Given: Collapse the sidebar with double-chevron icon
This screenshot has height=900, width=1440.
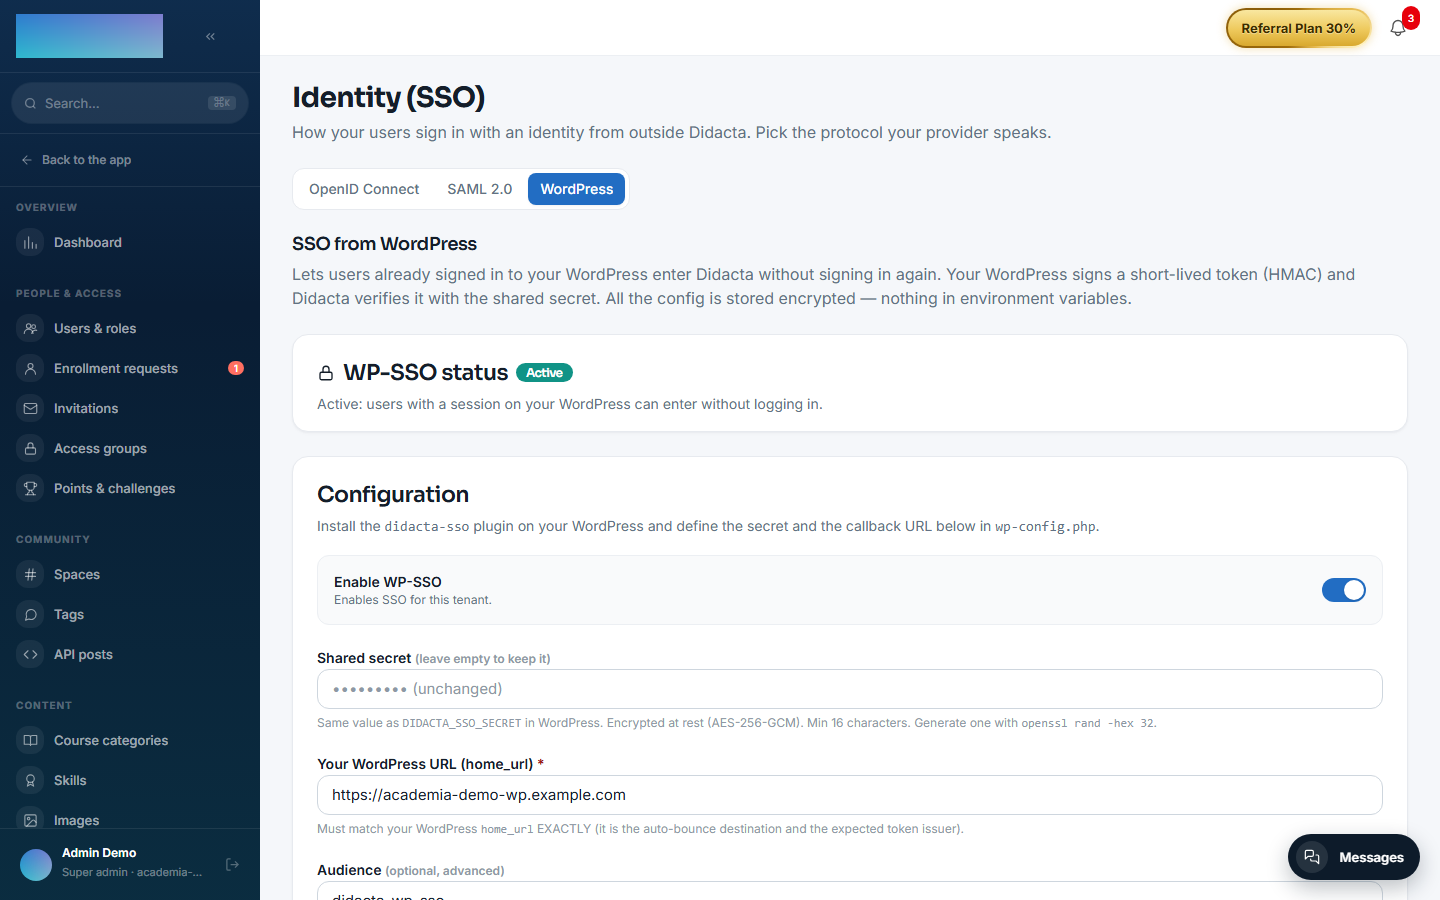Looking at the screenshot, I should pos(210,36).
